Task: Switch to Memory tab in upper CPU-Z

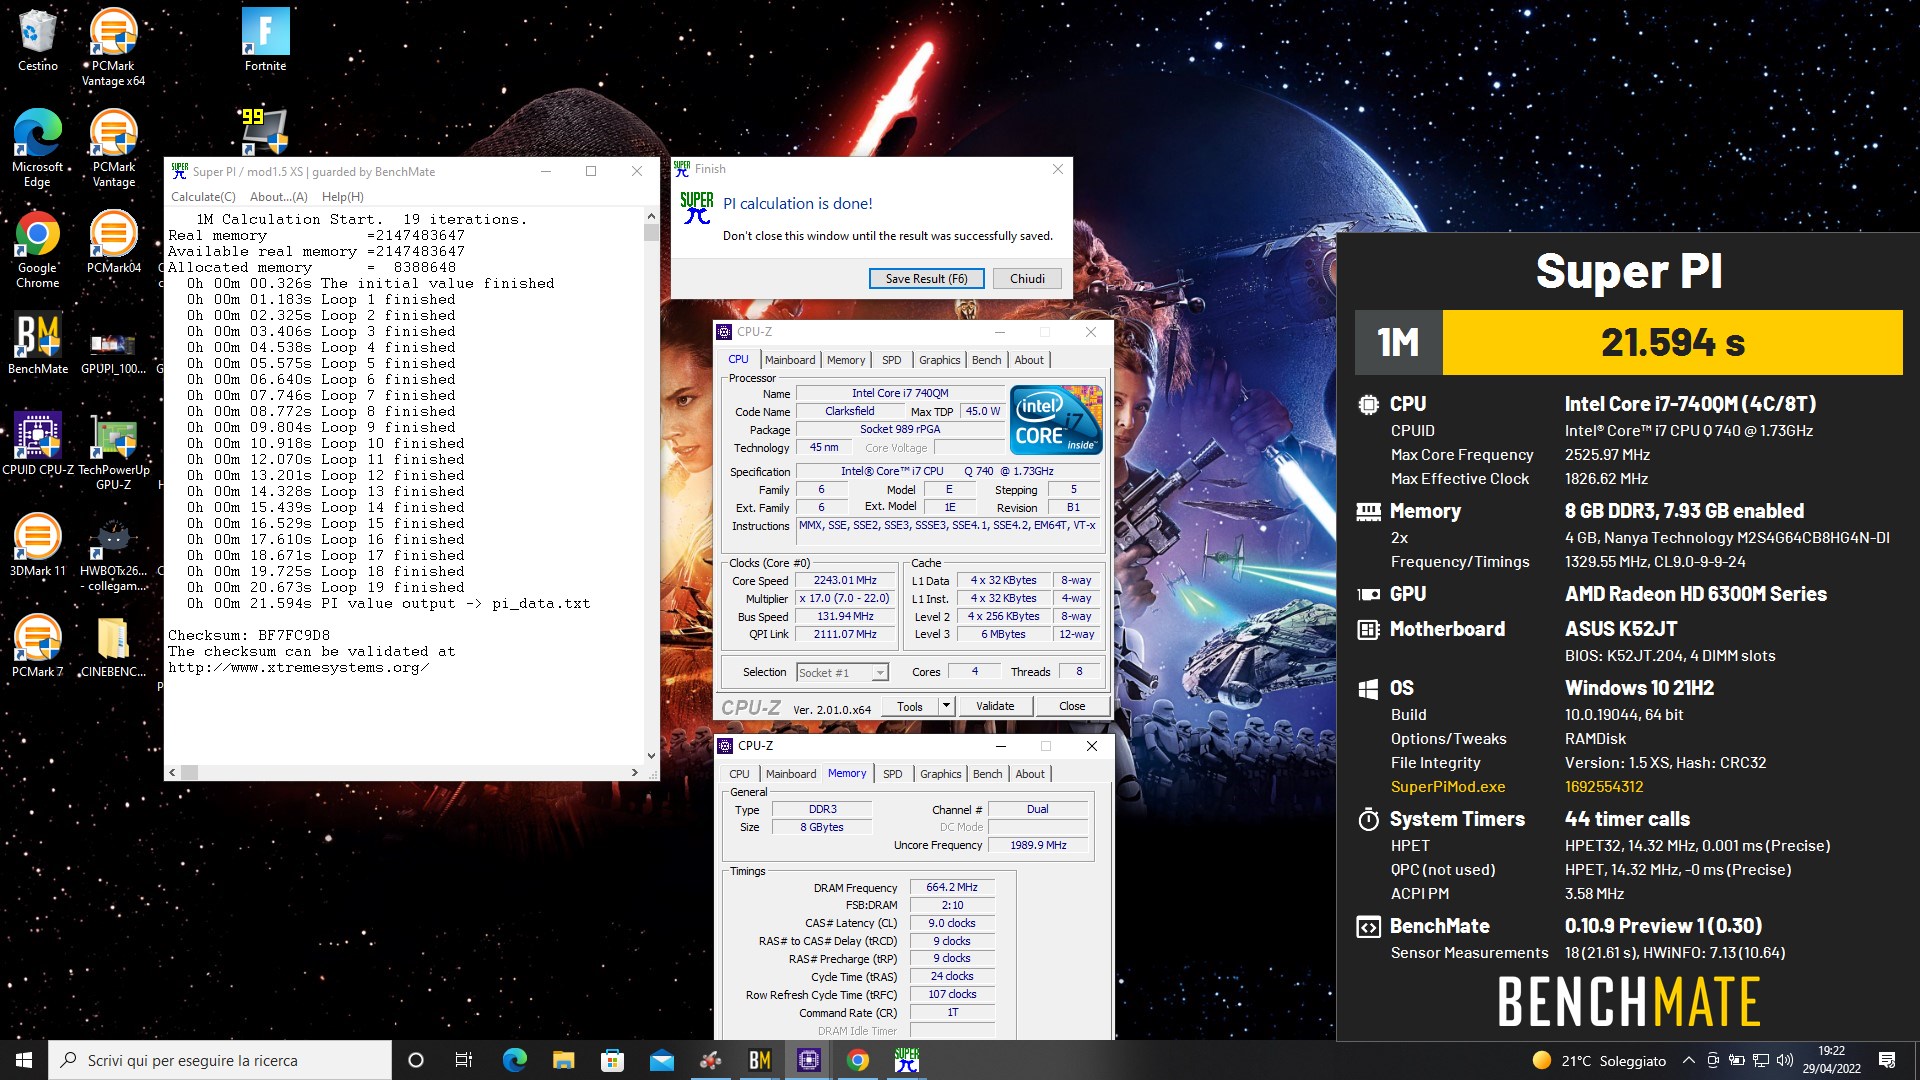Action: click(x=846, y=360)
